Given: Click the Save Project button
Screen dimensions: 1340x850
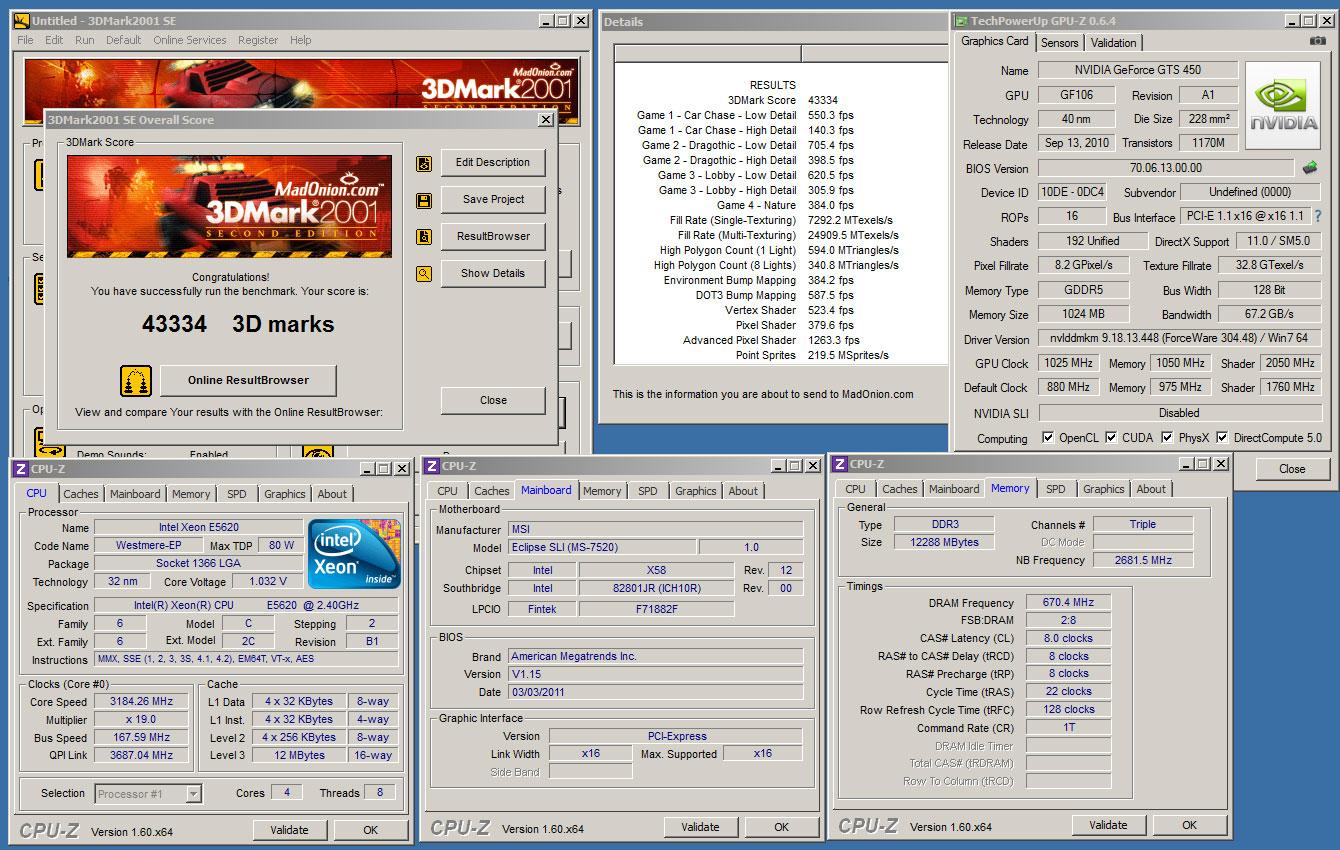Looking at the screenshot, I should pos(493,200).
